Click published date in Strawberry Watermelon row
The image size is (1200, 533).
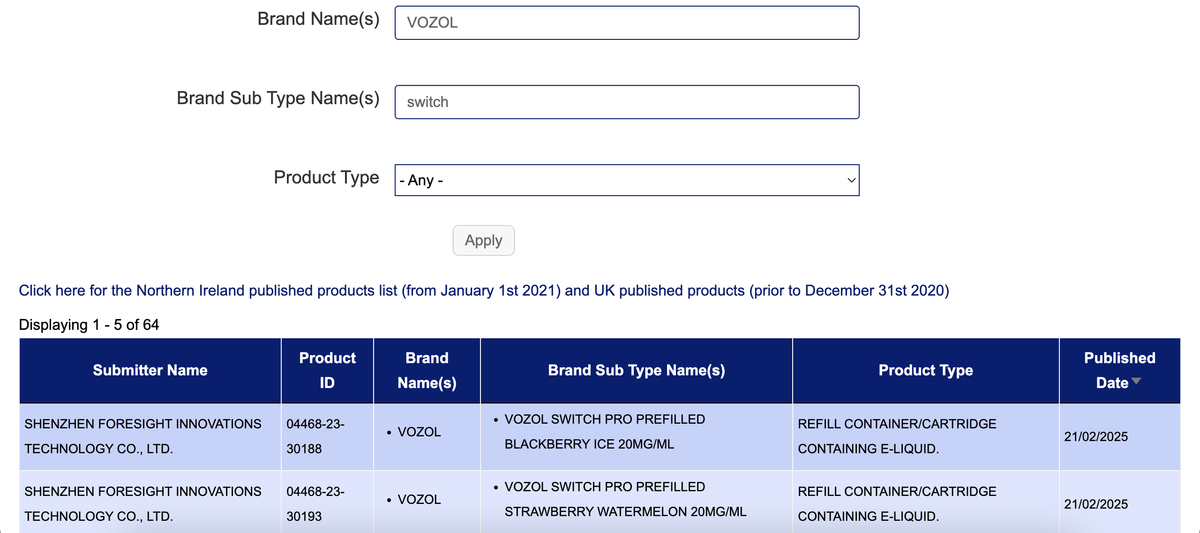(x=1095, y=504)
